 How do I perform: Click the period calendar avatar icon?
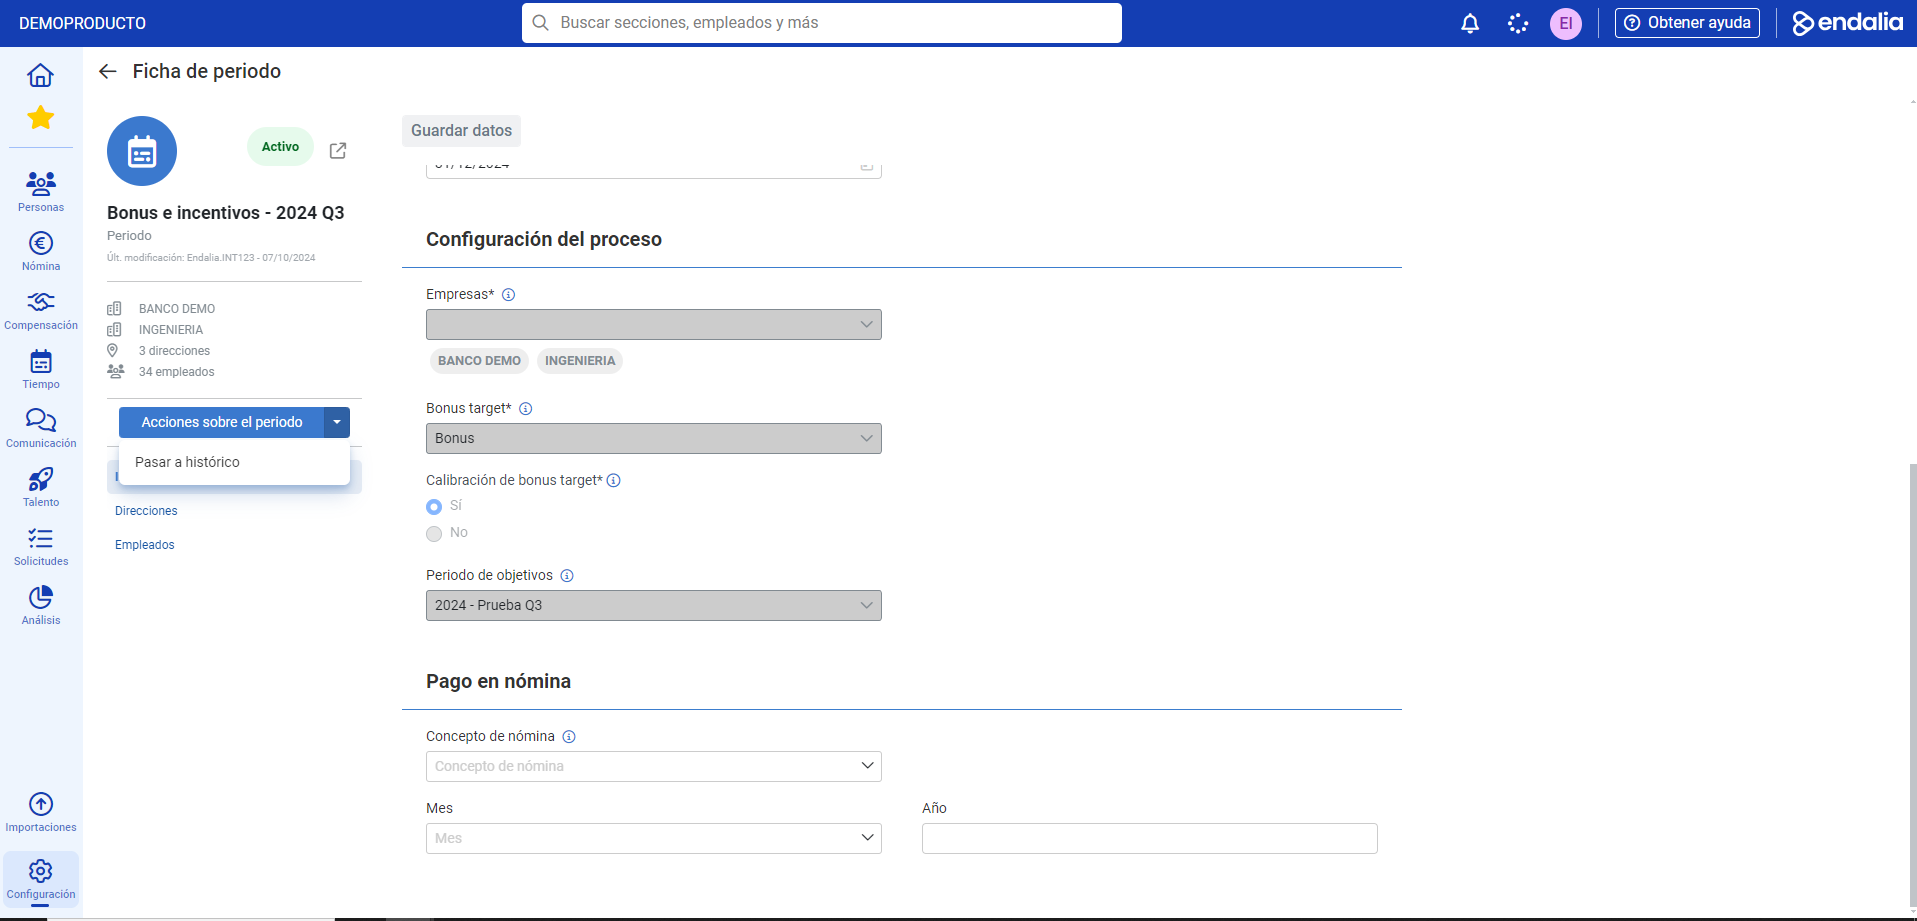(x=142, y=151)
